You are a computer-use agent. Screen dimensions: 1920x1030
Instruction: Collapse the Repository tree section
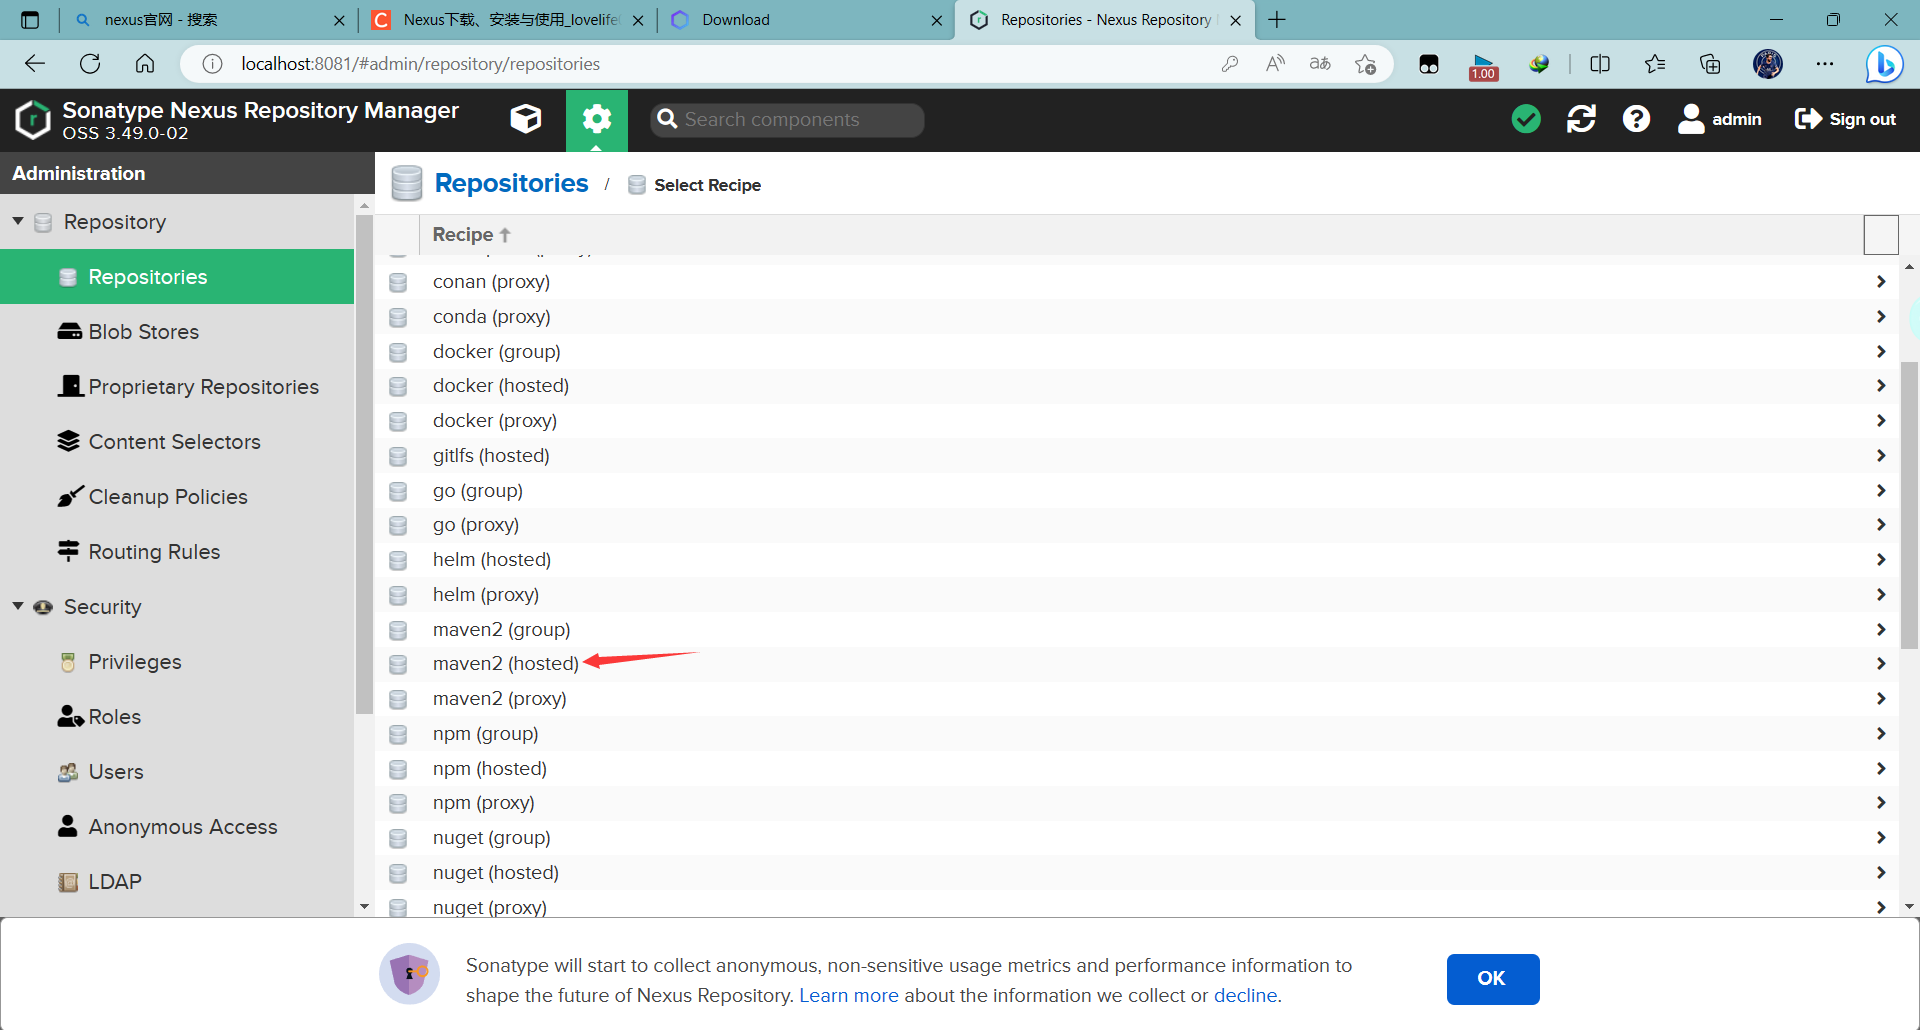click(x=18, y=221)
